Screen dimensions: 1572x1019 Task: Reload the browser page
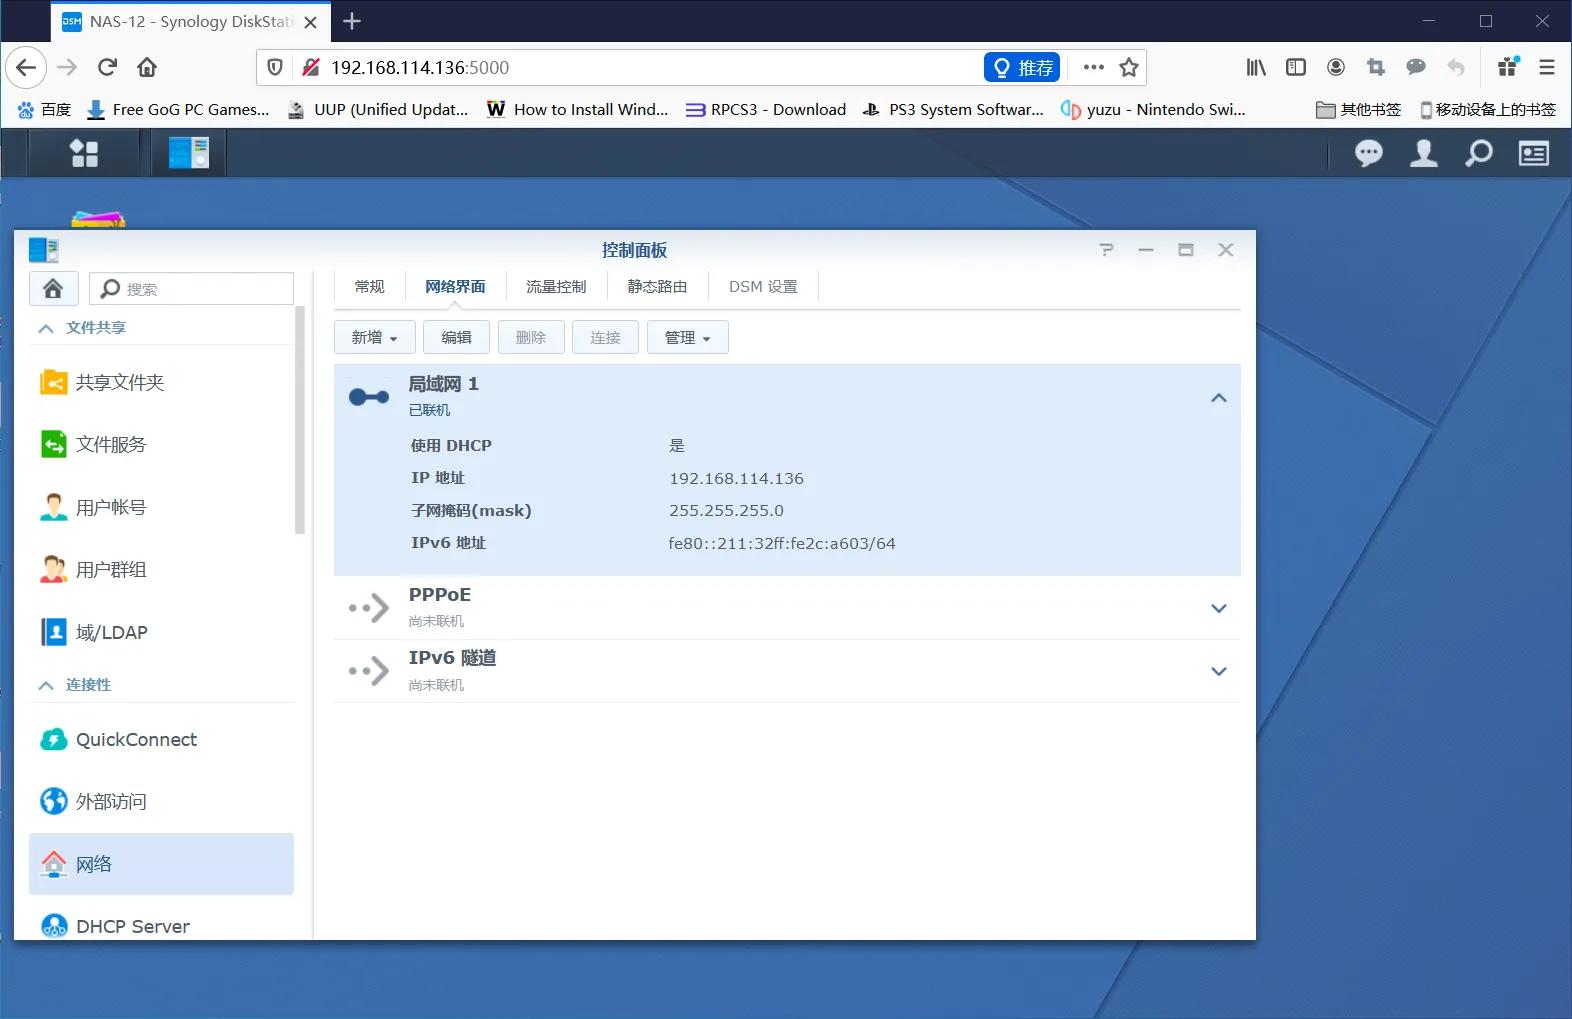pyautogui.click(x=107, y=67)
